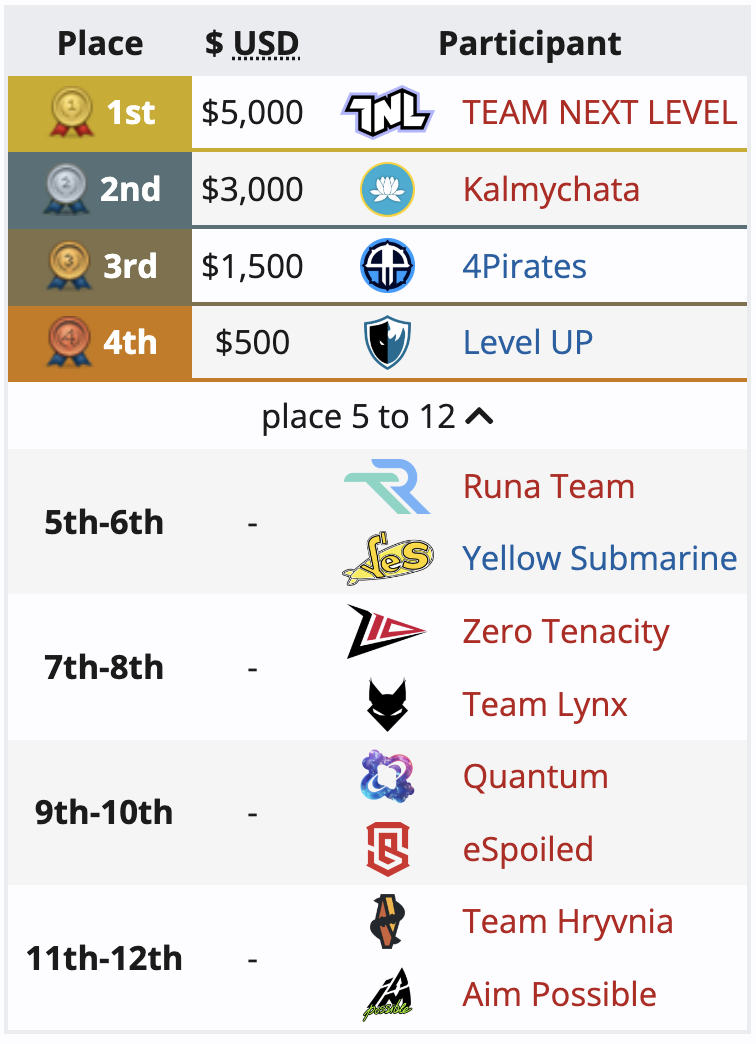756x1044 pixels.
Task: Click the Quantum team logo
Action: pyautogui.click(x=387, y=776)
